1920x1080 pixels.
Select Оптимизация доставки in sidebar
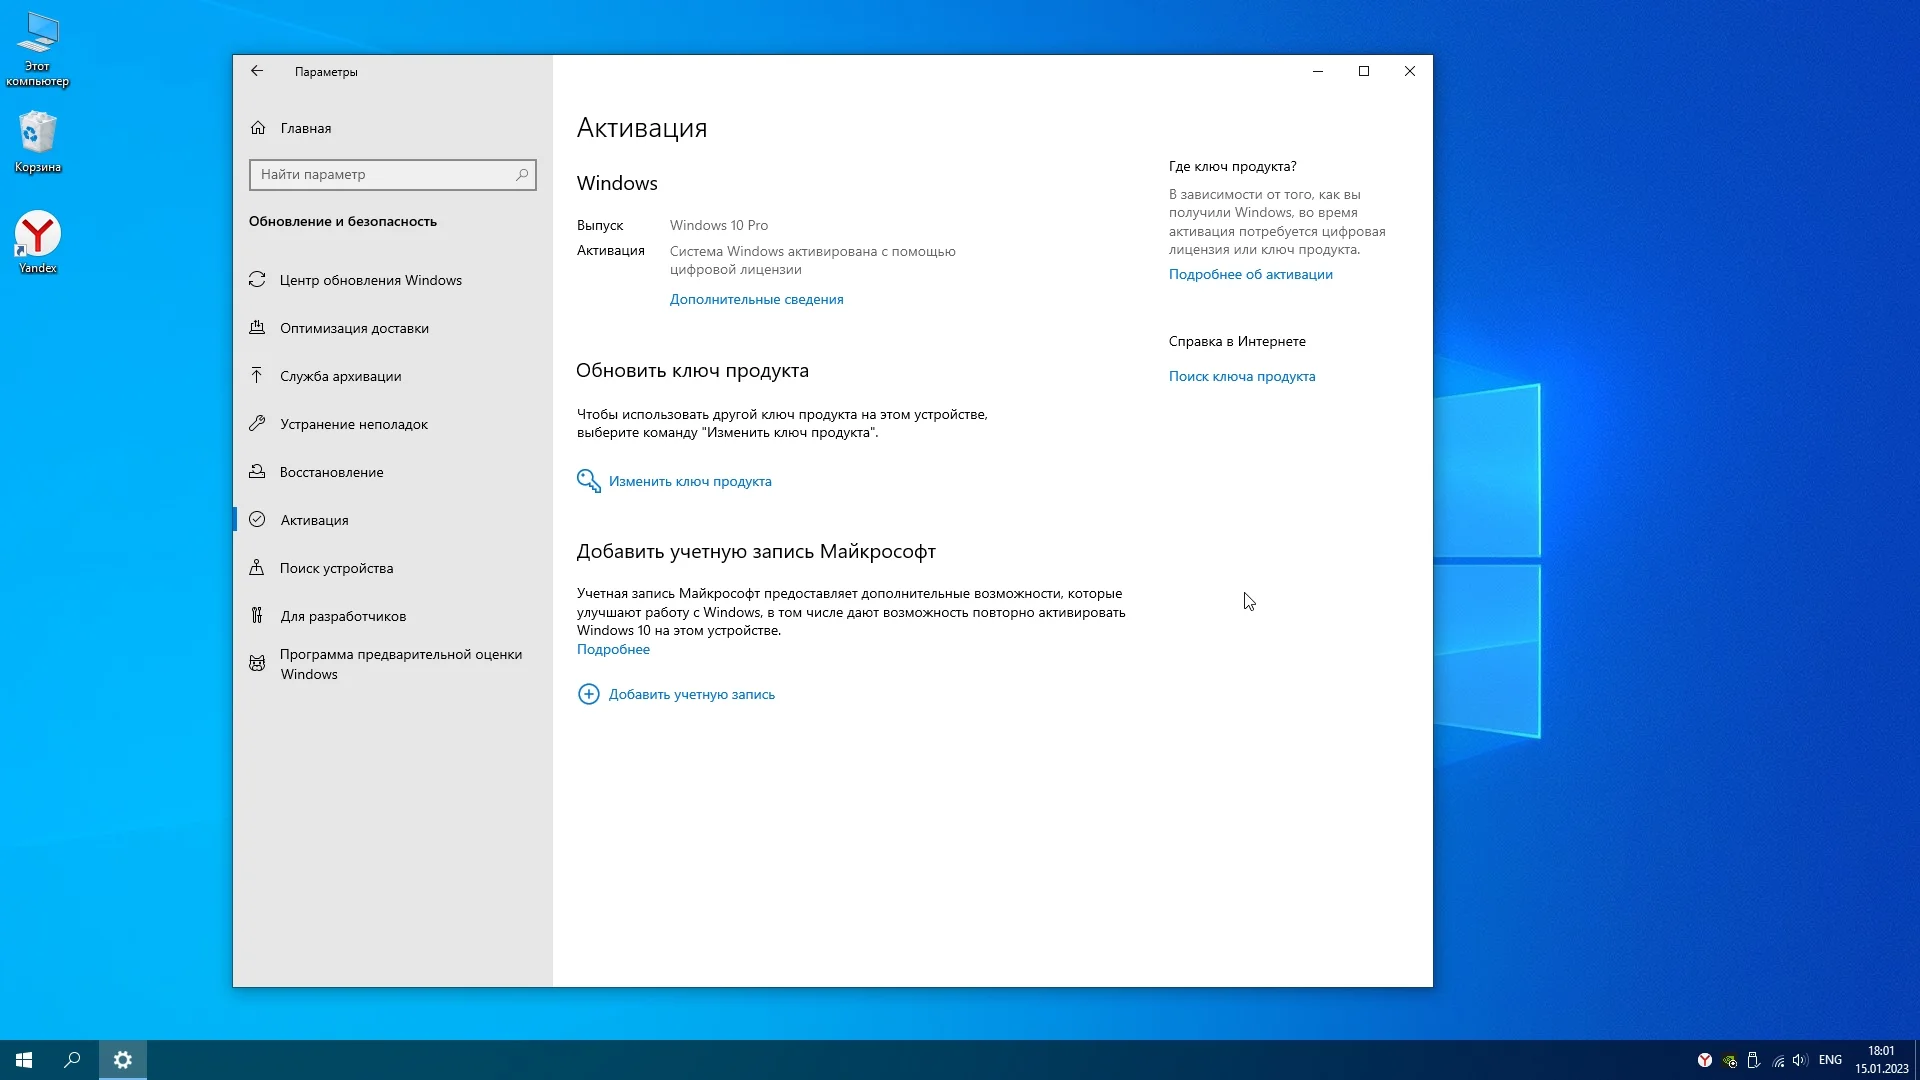click(x=354, y=328)
